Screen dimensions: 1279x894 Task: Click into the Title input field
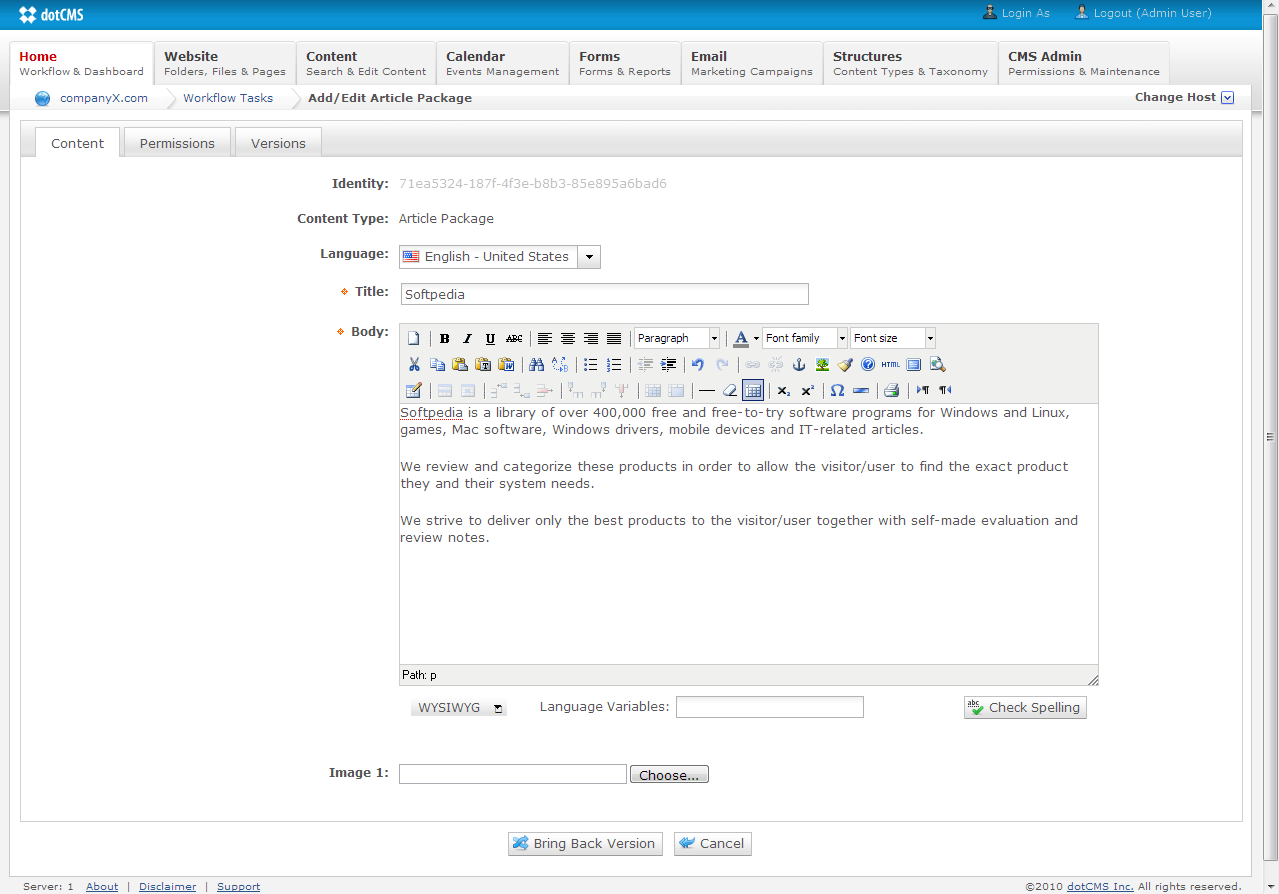[604, 294]
